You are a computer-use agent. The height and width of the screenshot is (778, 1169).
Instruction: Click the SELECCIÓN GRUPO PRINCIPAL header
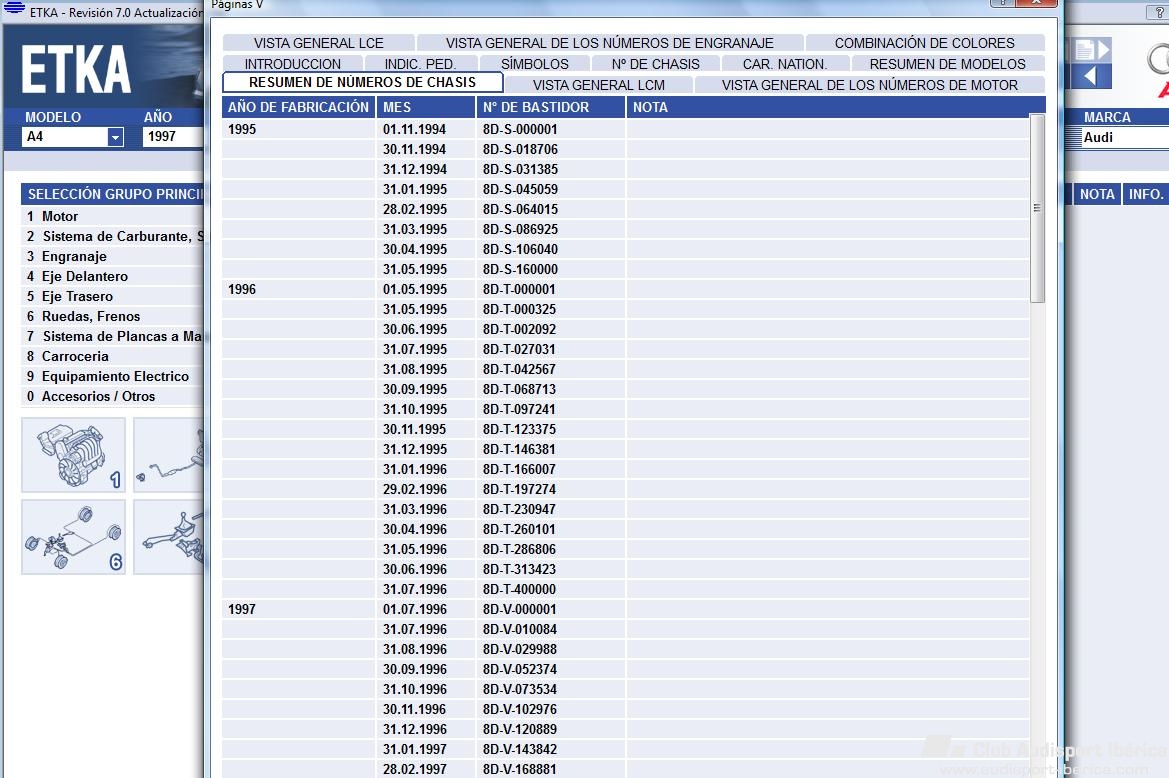113,194
